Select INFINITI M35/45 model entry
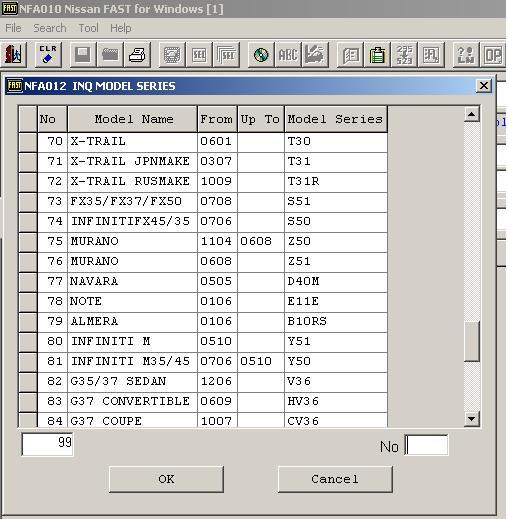Viewport: 508px width, 519px height. pos(132,362)
